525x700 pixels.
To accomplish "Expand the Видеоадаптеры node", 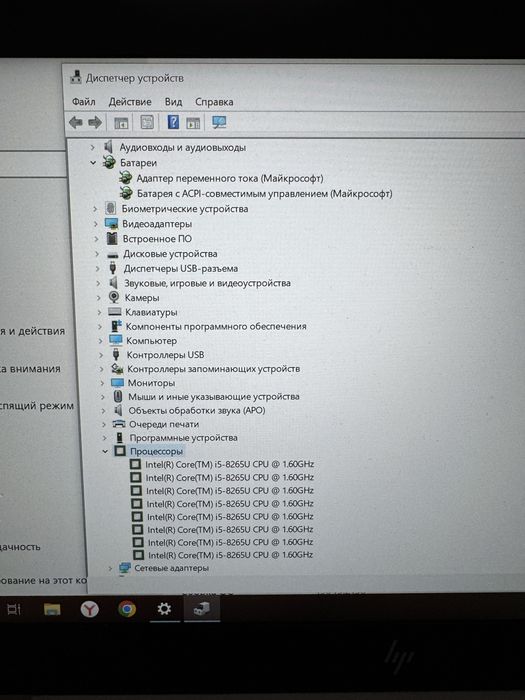I will pyautogui.click(x=96, y=224).
